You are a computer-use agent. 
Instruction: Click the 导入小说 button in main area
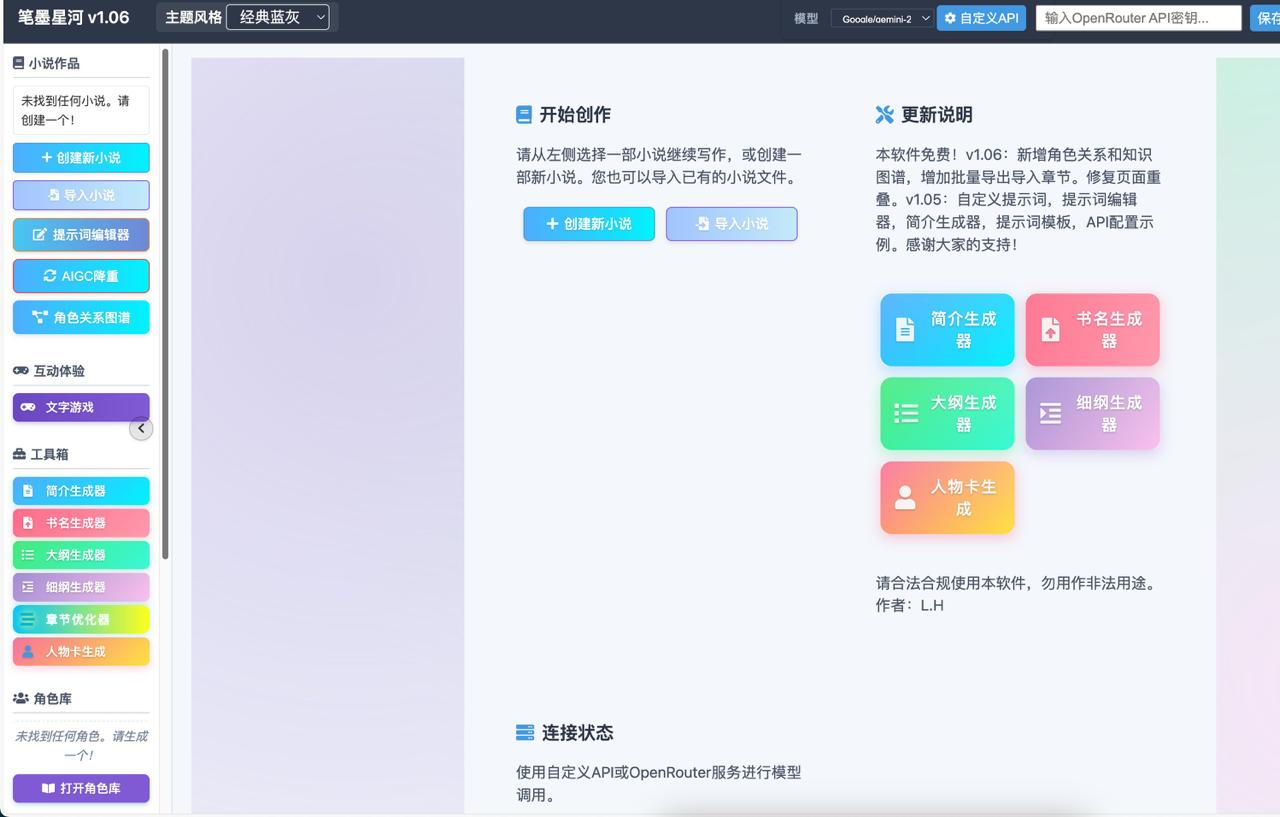point(731,224)
